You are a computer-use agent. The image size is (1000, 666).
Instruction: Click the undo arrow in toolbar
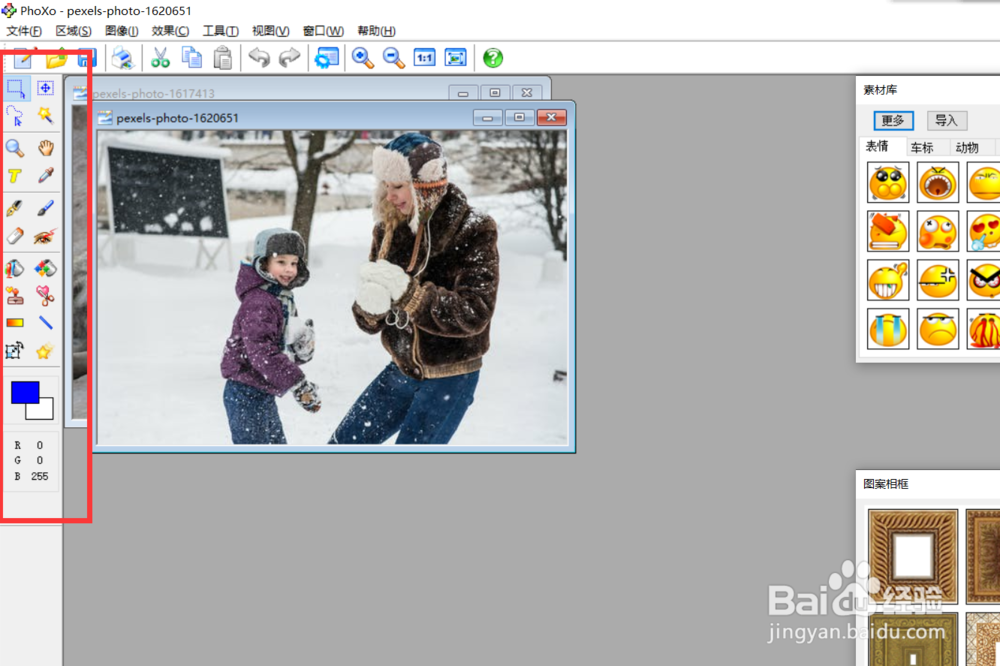click(259, 58)
